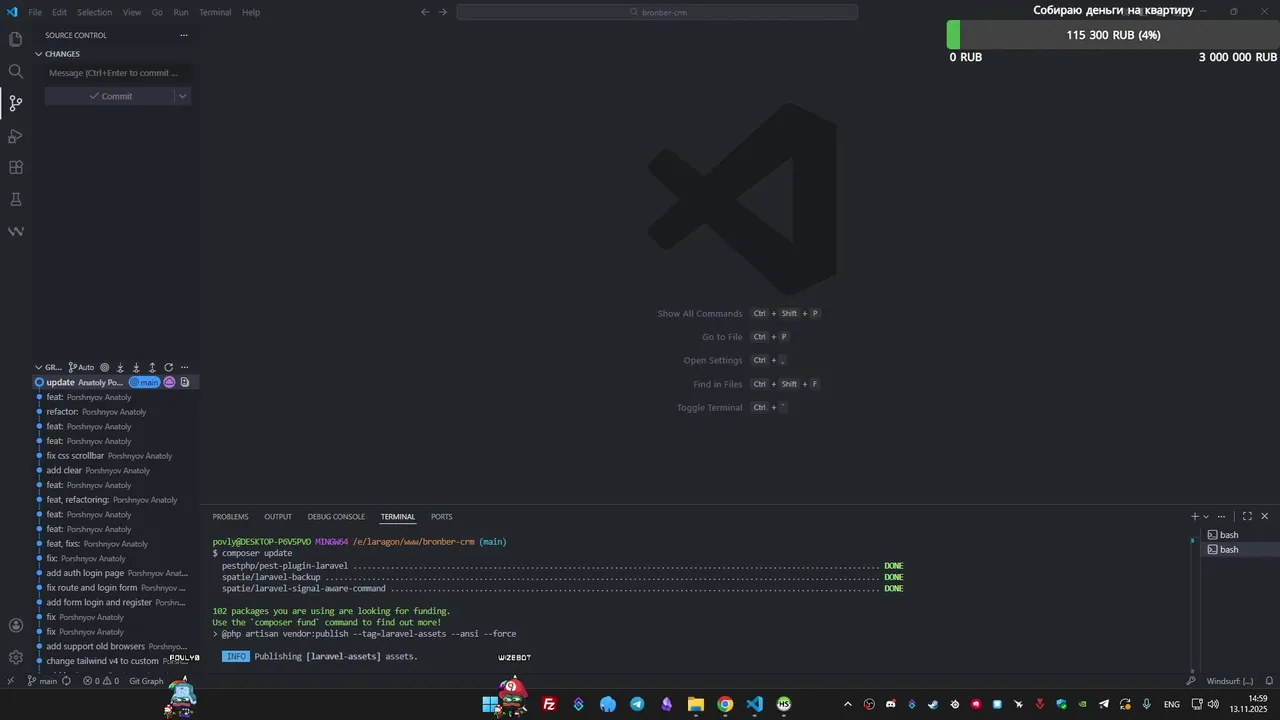Open terminal panel more actions ellipsis
The image size is (1280, 720).
coord(1221,516)
